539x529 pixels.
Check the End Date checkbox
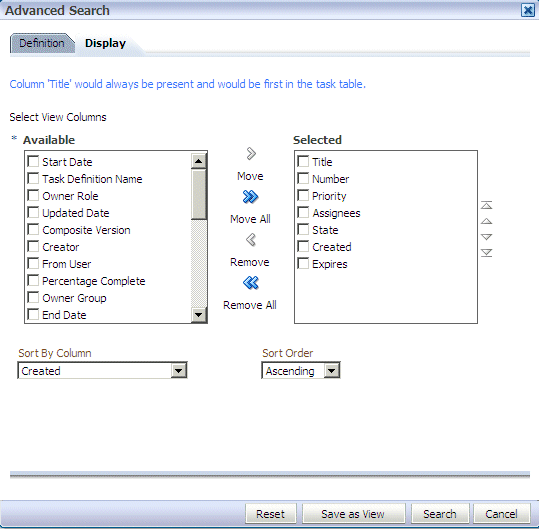tap(33, 315)
